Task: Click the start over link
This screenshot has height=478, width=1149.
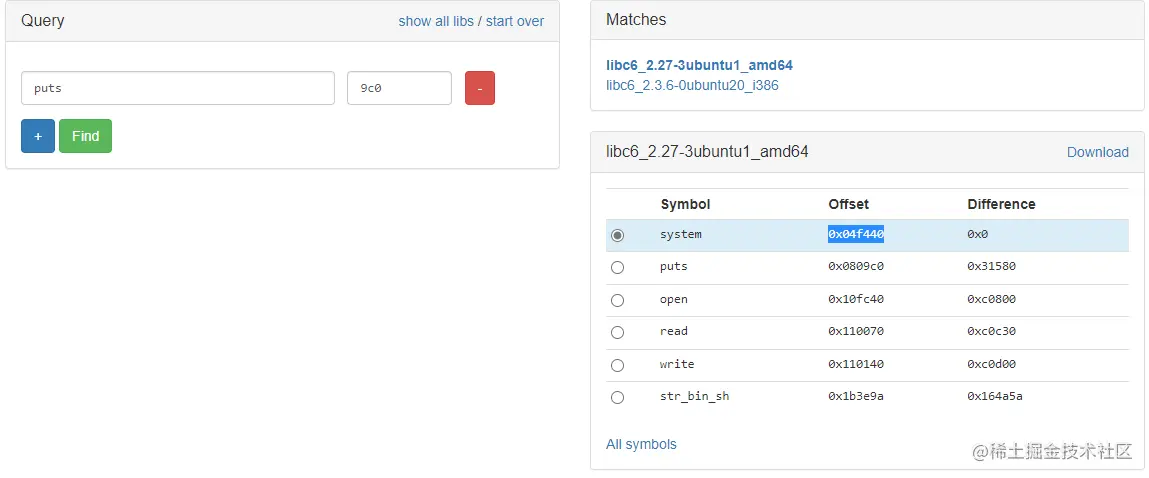Action: click(x=515, y=21)
